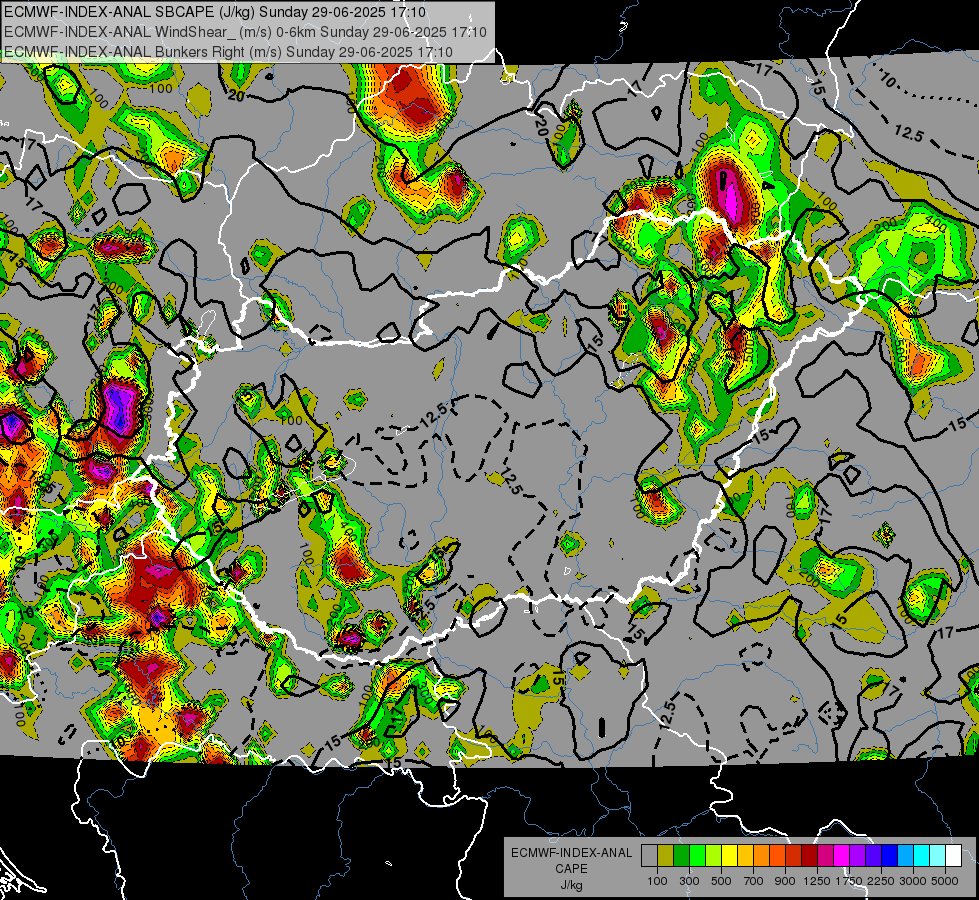Select the brick red swatch after 900
The image size is (979, 900).
[x=794, y=855]
